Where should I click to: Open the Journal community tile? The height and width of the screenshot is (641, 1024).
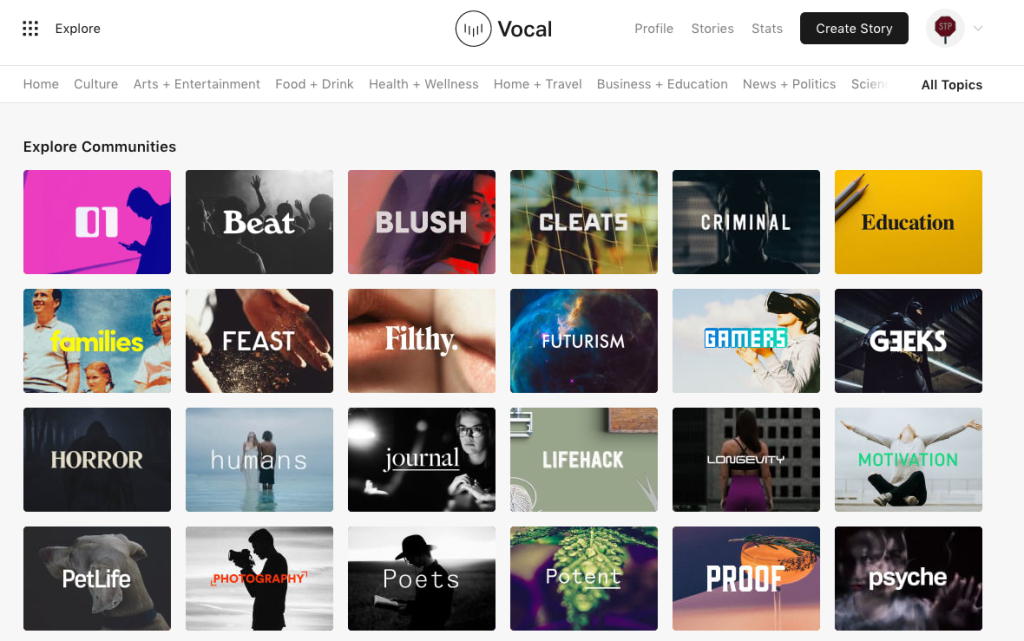click(421, 460)
